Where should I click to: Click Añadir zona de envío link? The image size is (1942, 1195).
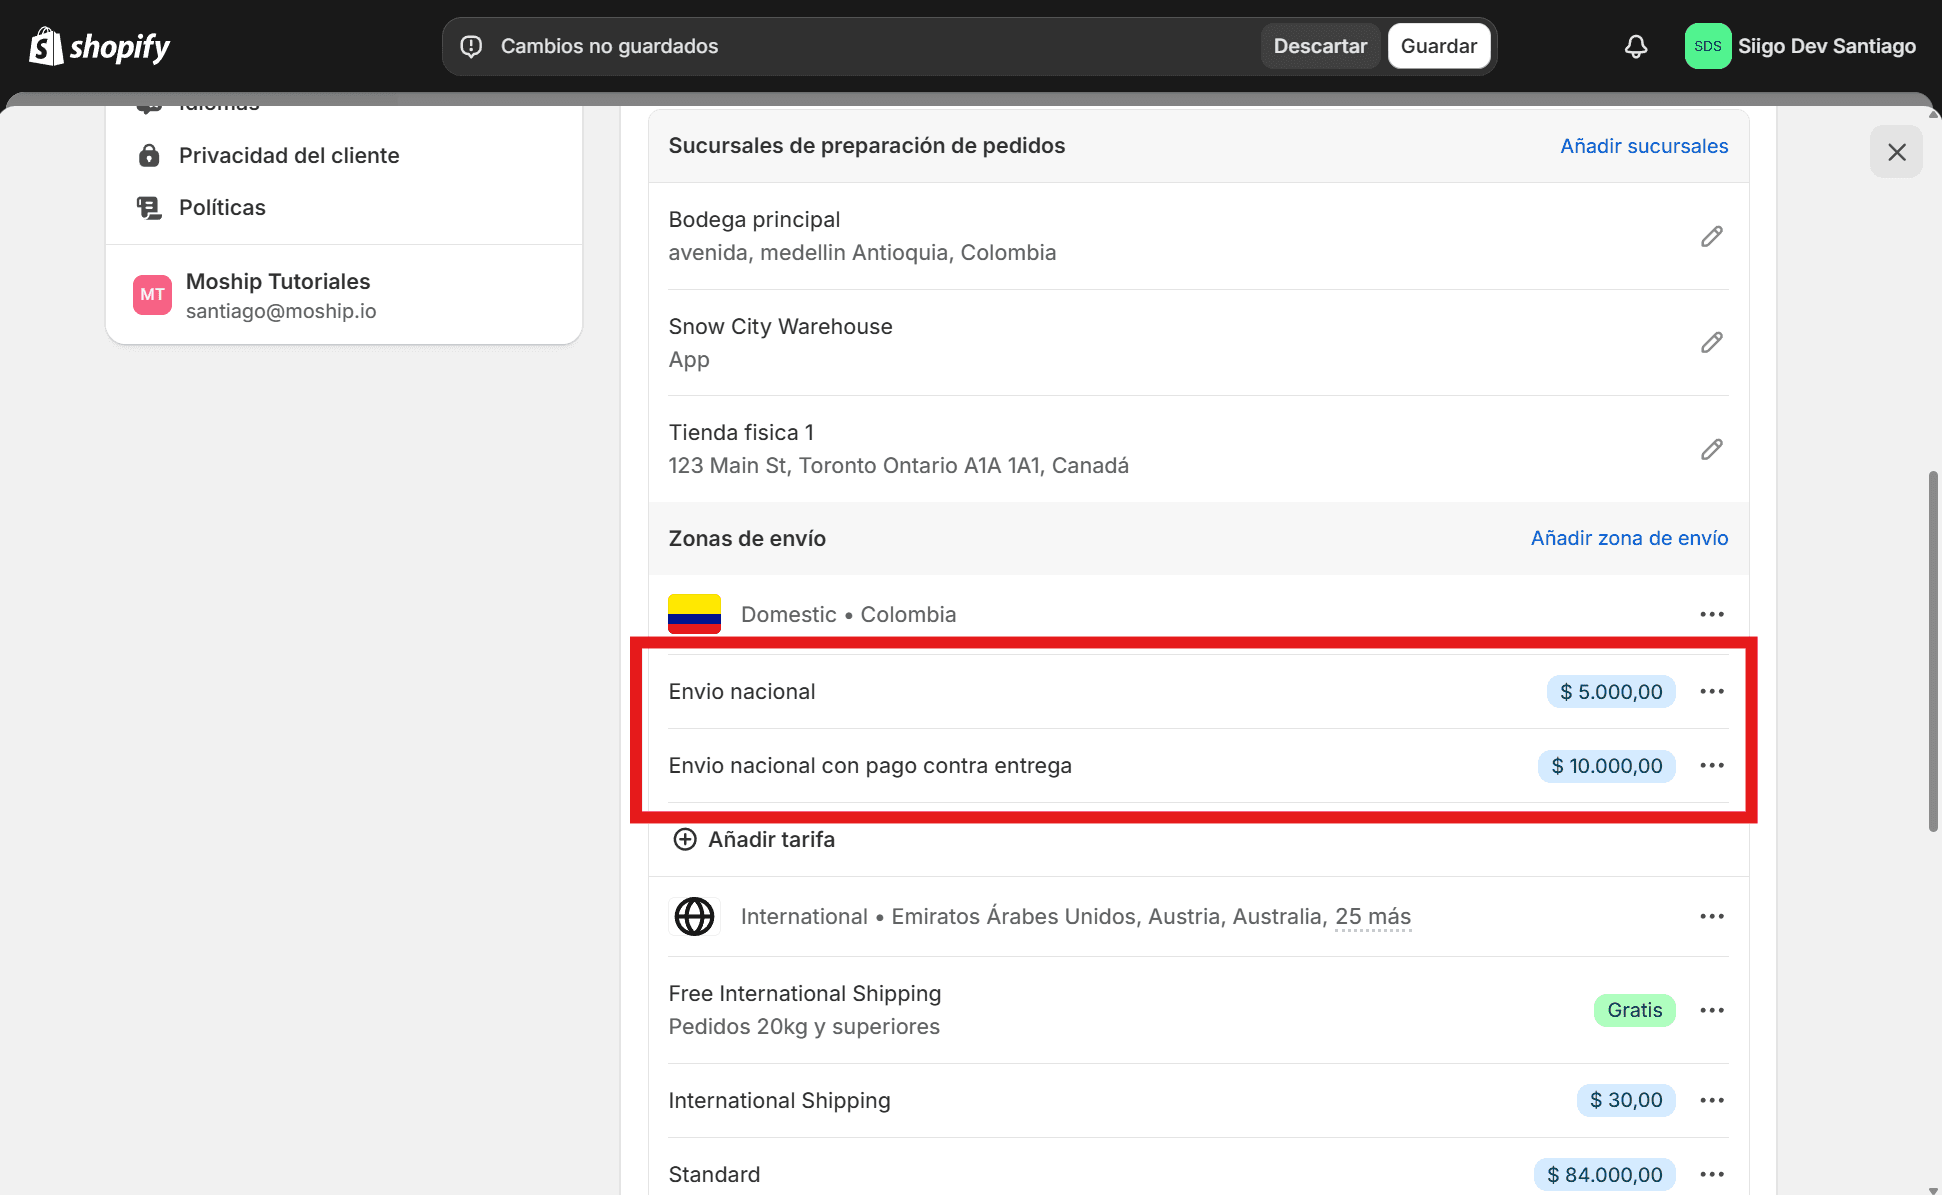click(1629, 538)
